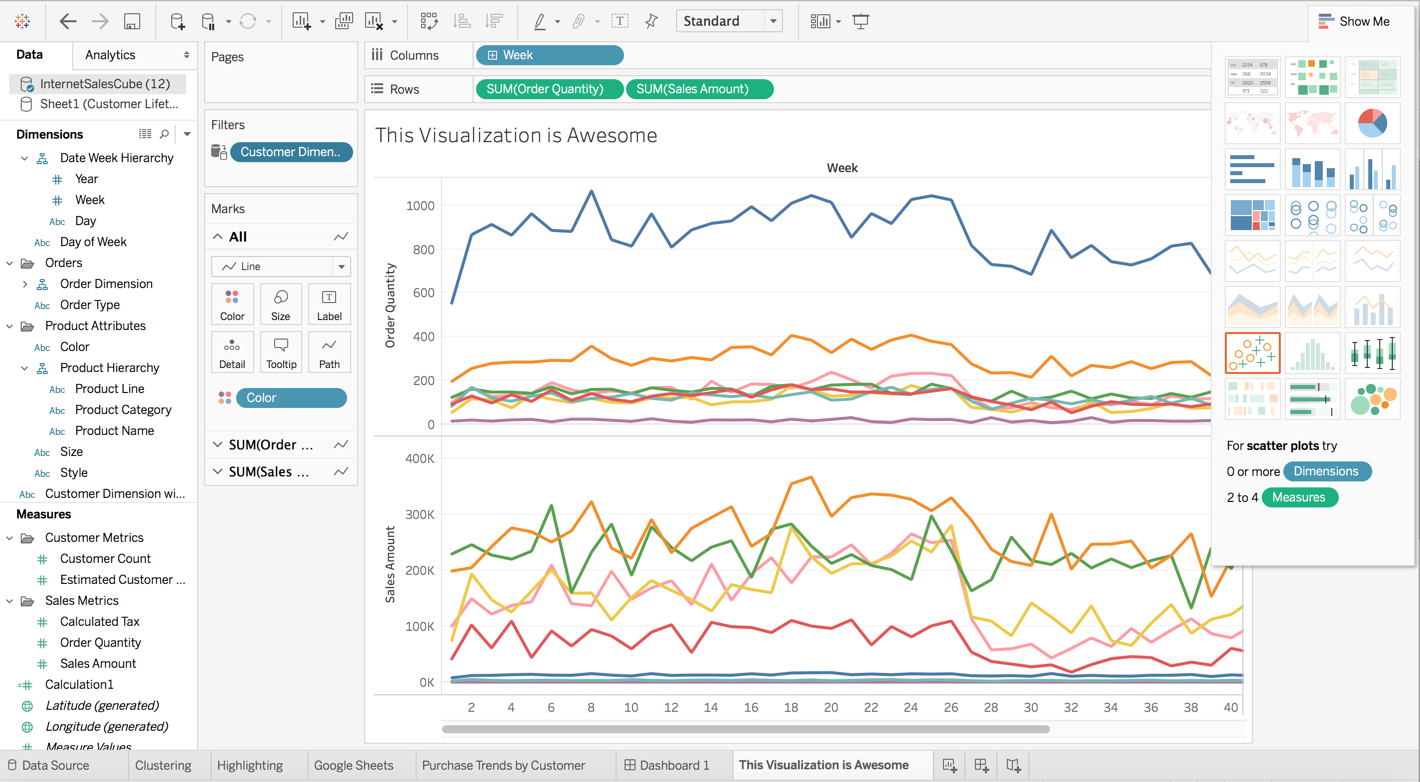Switch to the Analytics pane tab
This screenshot has height=782, width=1420.
(110, 55)
